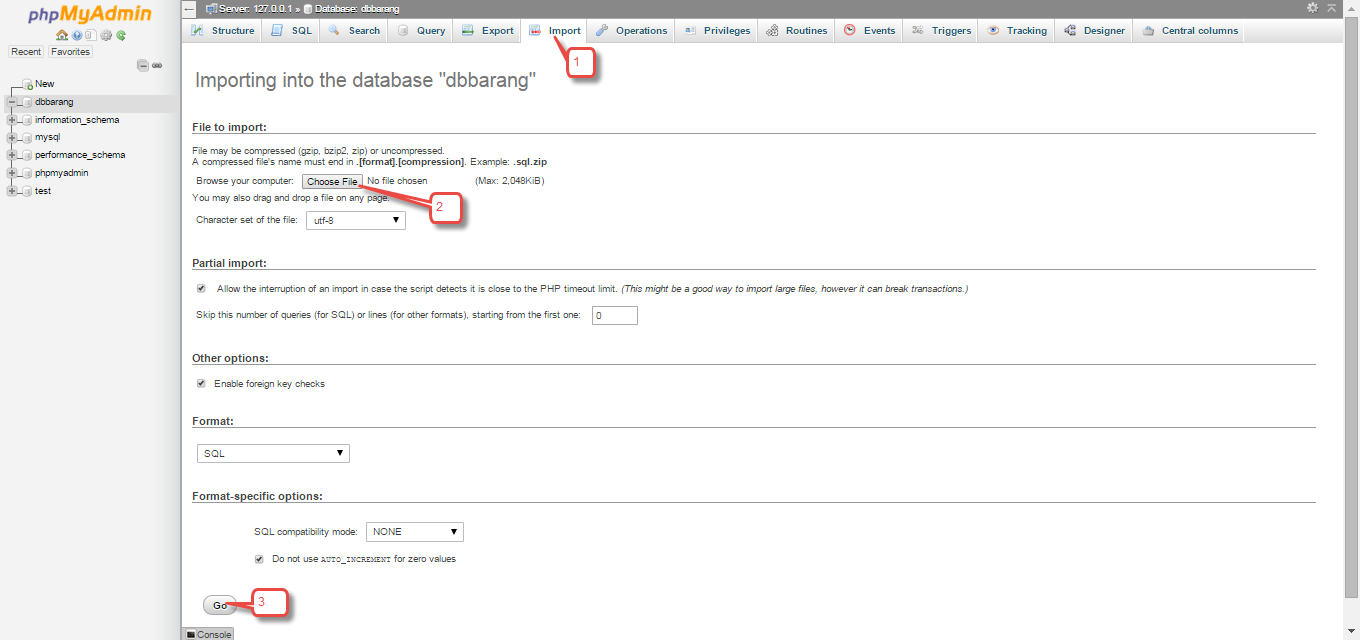
Task: Open the character set dropdown showing utf-8
Action: 355,219
